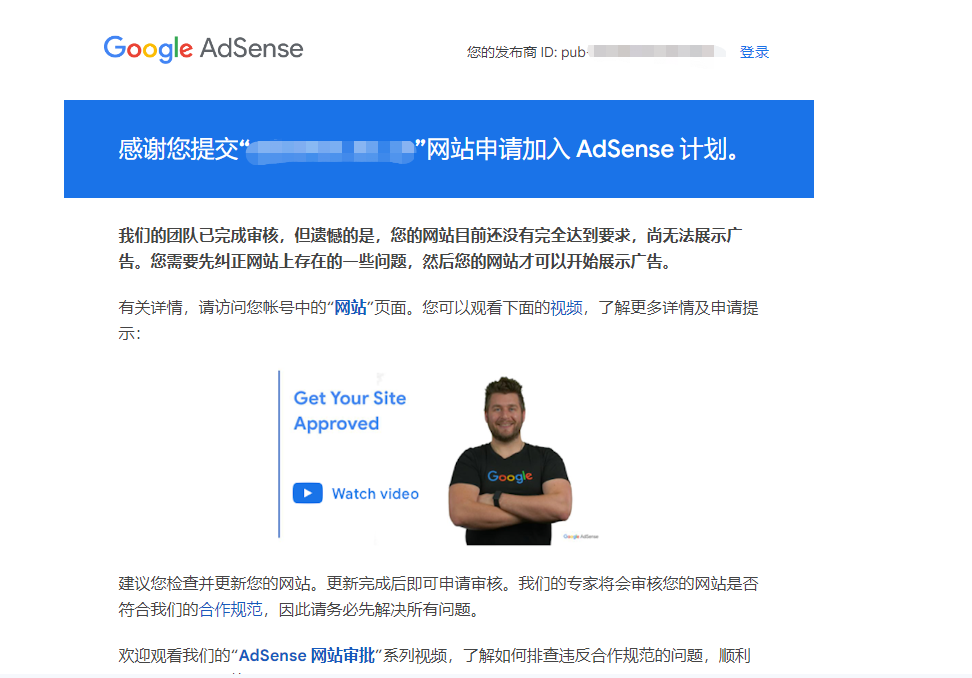
Task: Click the blue banner heading about AdSense 计划
Action: click(428, 149)
